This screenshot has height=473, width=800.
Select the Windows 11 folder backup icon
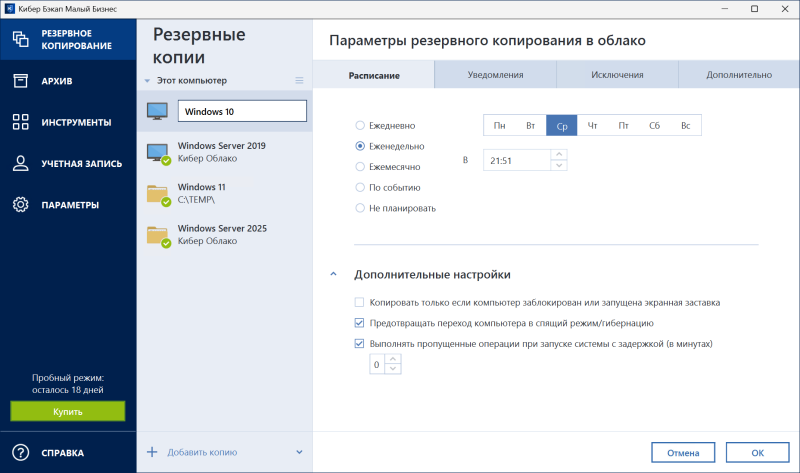[158, 194]
